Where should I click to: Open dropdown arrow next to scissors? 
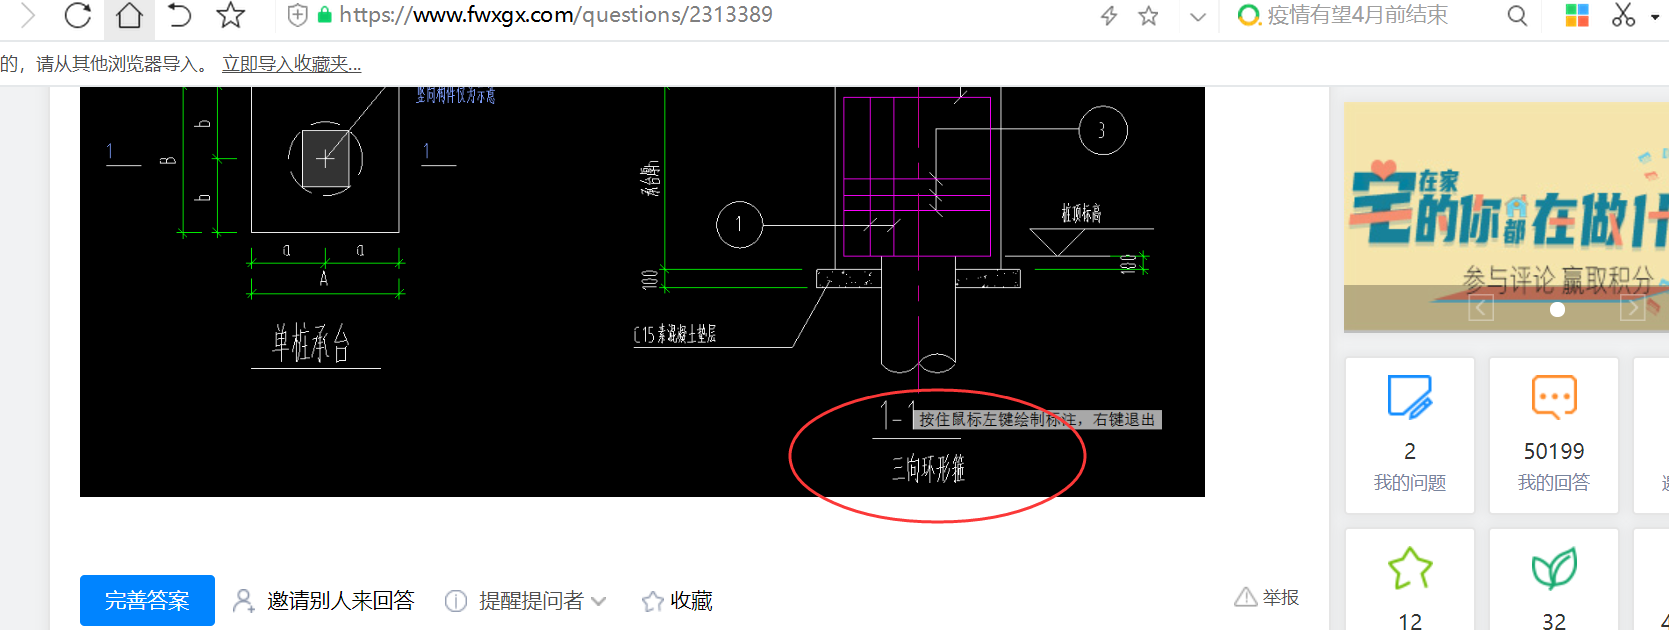tap(1655, 17)
